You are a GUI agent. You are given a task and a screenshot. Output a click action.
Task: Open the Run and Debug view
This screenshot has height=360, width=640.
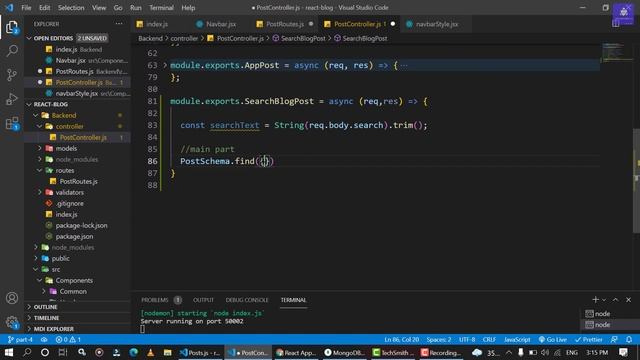pyautogui.click(x=12, y=99)
